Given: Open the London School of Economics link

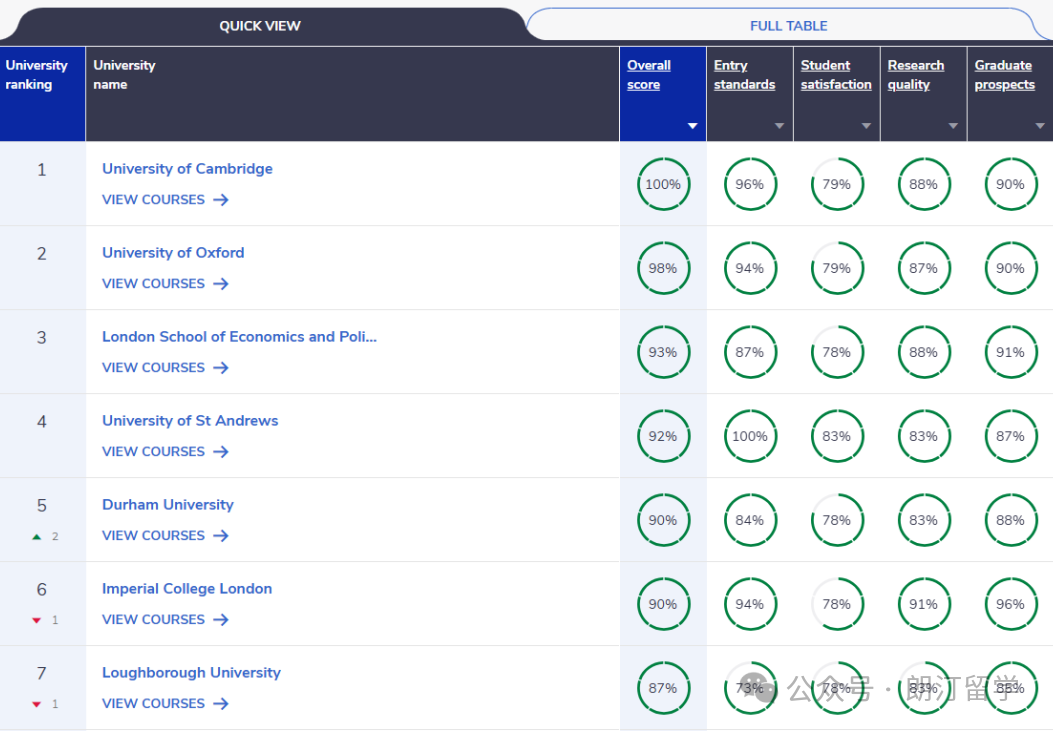Looking at the screenshot, I should (240, 336).
